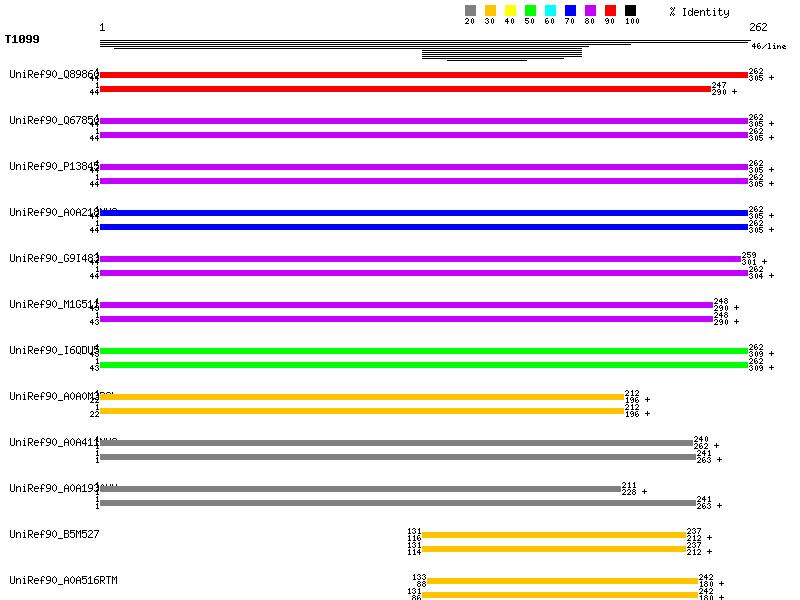Viewport: 800px width, 600px height.
Task: Click the '% Identity' legend title
Action: point(699,12)
